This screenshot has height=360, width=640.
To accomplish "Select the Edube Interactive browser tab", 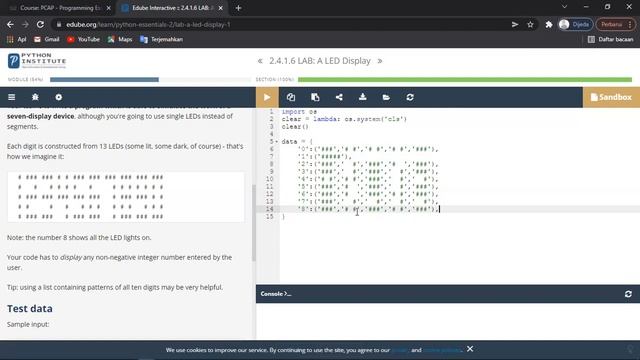I will pyautogui.click(x=171, y=8).
